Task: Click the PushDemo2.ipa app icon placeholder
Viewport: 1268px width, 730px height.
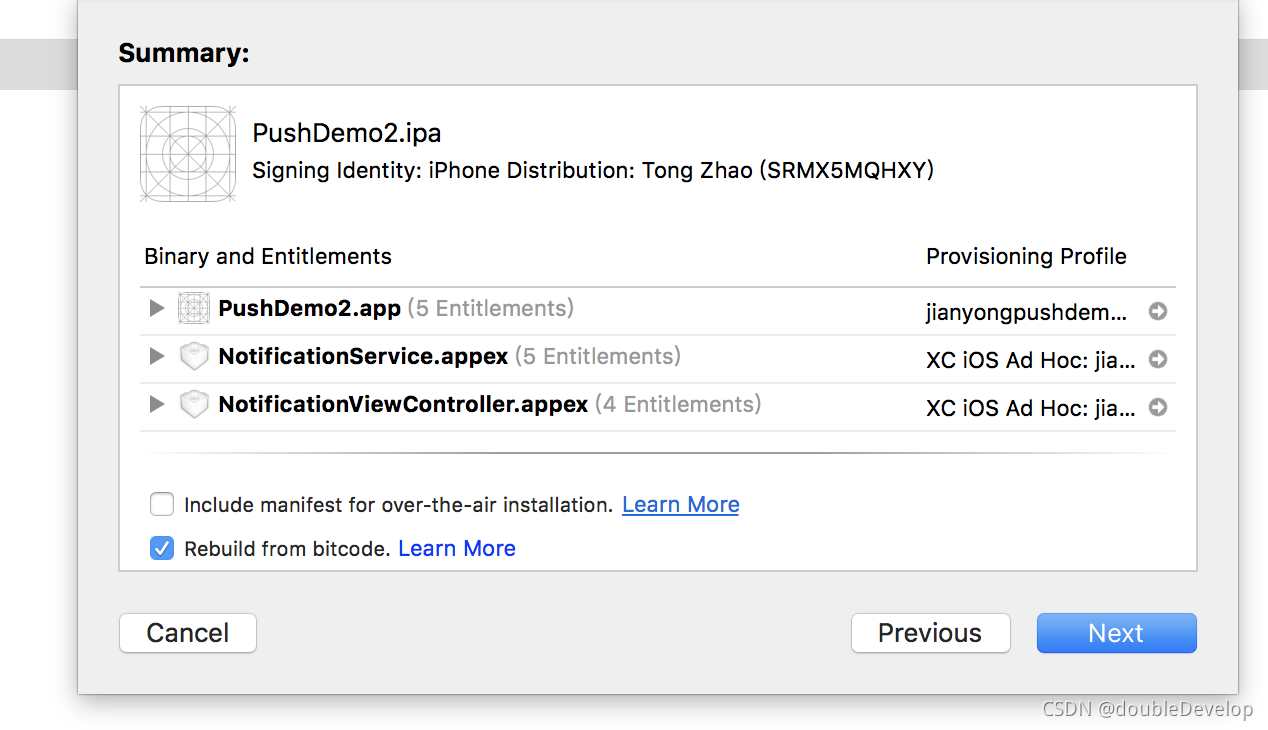Action: tap(188, 154)
